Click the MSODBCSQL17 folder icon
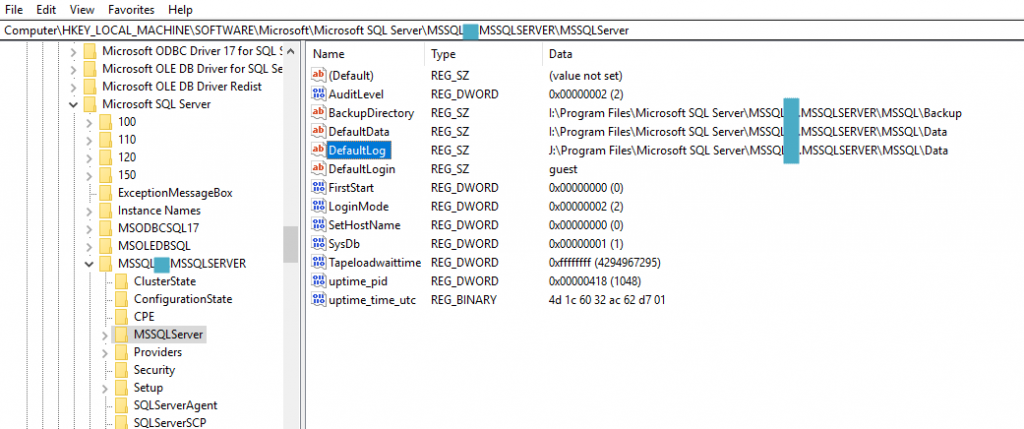 [x=105, y=229]
